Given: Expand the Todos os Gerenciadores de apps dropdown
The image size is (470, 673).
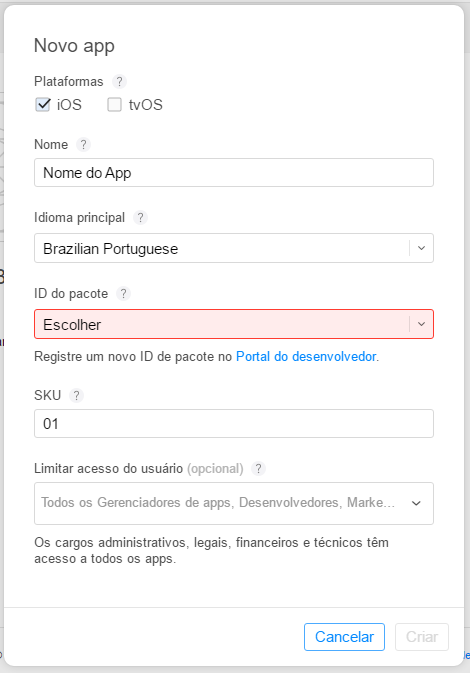Looking at the screenshot, I should [x=234, y=503].
